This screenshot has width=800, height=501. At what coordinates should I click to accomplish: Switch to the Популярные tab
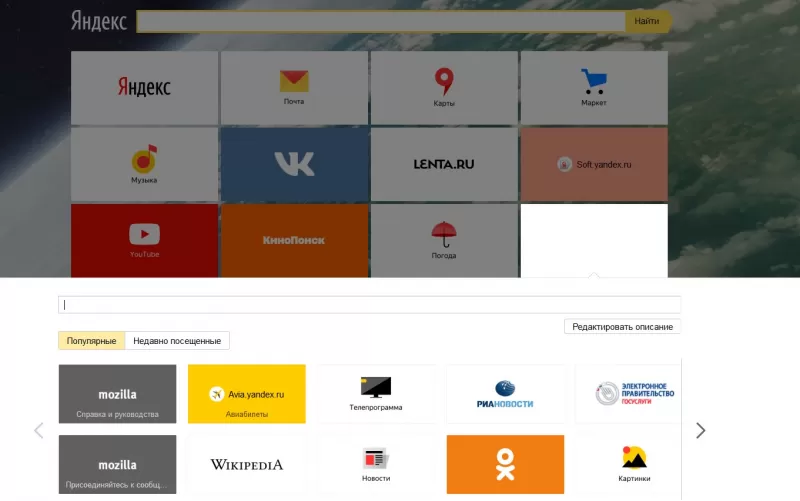(91, 341)
